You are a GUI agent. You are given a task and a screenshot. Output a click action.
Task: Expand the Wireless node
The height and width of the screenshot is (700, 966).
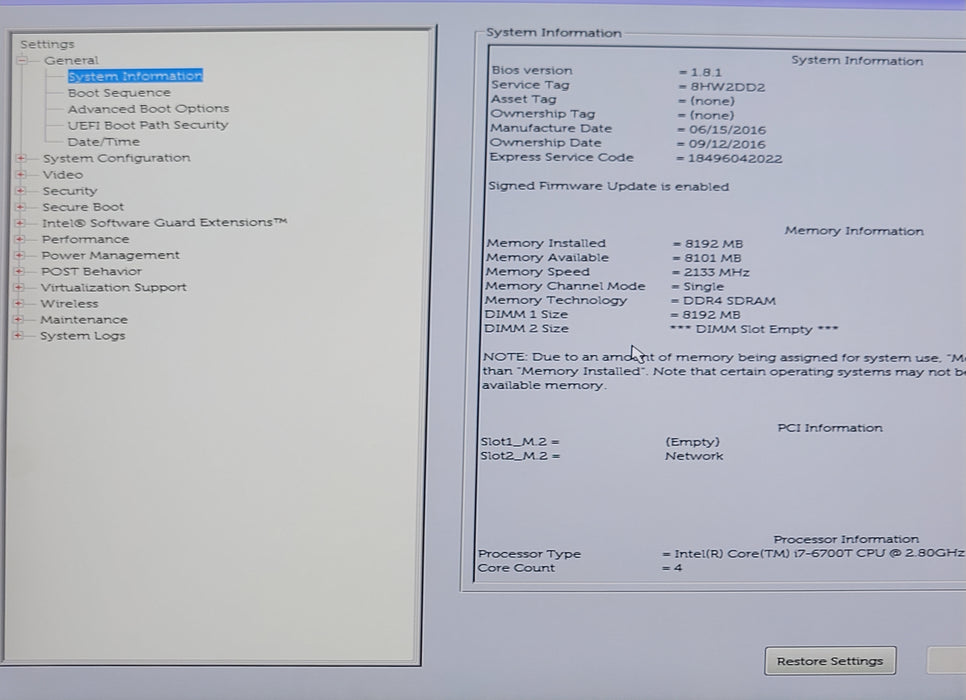tap(18, 304)
